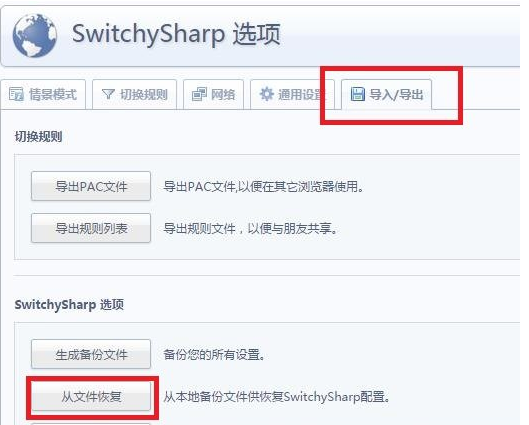This screenshot has height=425, width=529.
Task: Click the 导出PAC文件 description text
Action: pos(263,186)
